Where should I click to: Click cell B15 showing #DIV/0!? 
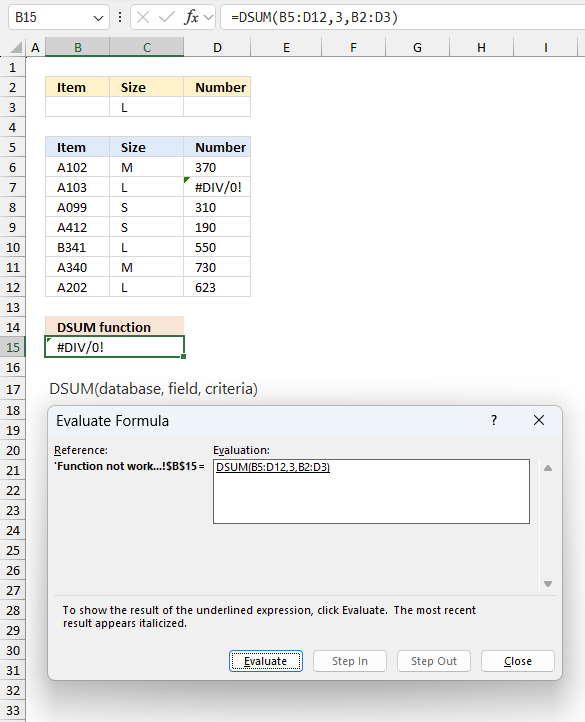(x=115, y=347)
